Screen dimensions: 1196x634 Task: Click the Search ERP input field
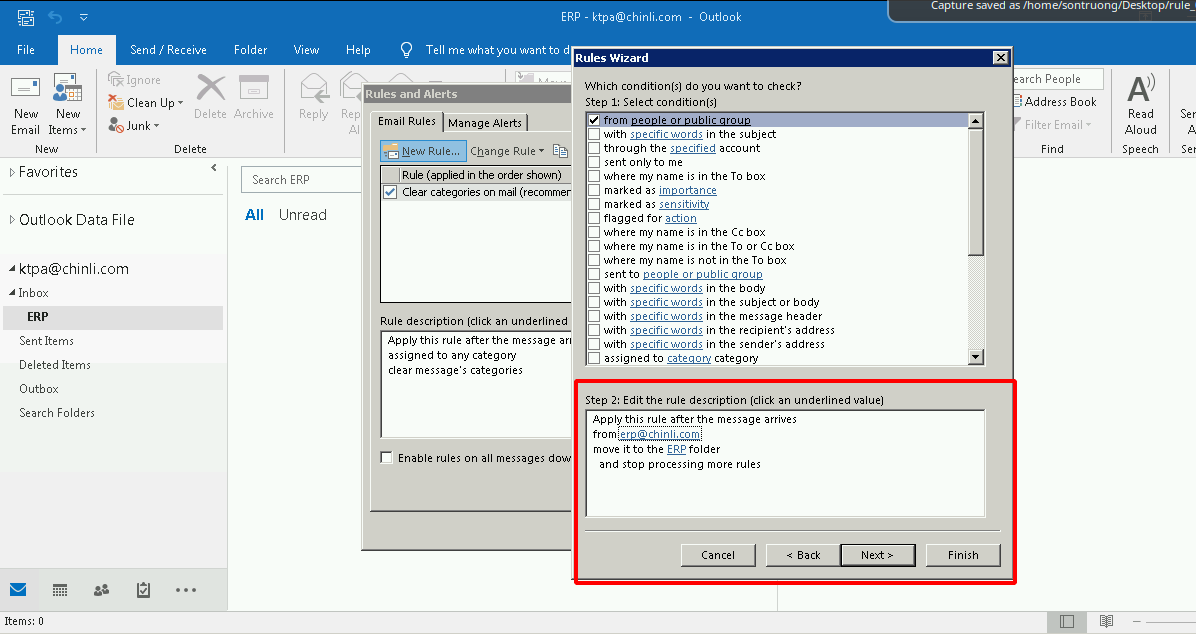click(302, 180)
